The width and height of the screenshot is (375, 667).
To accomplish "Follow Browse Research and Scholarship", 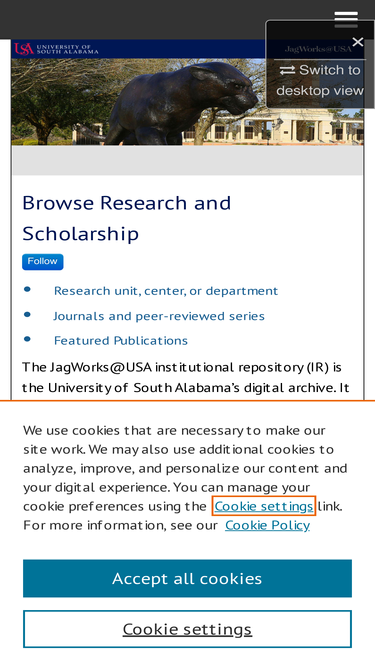I will pos(43,262).
